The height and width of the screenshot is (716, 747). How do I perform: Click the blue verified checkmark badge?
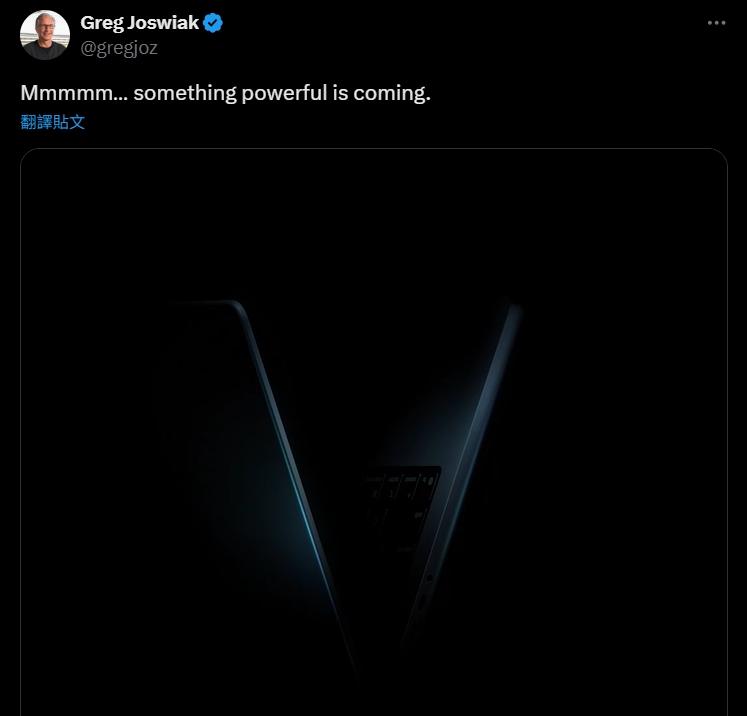[x=212, y=23]
